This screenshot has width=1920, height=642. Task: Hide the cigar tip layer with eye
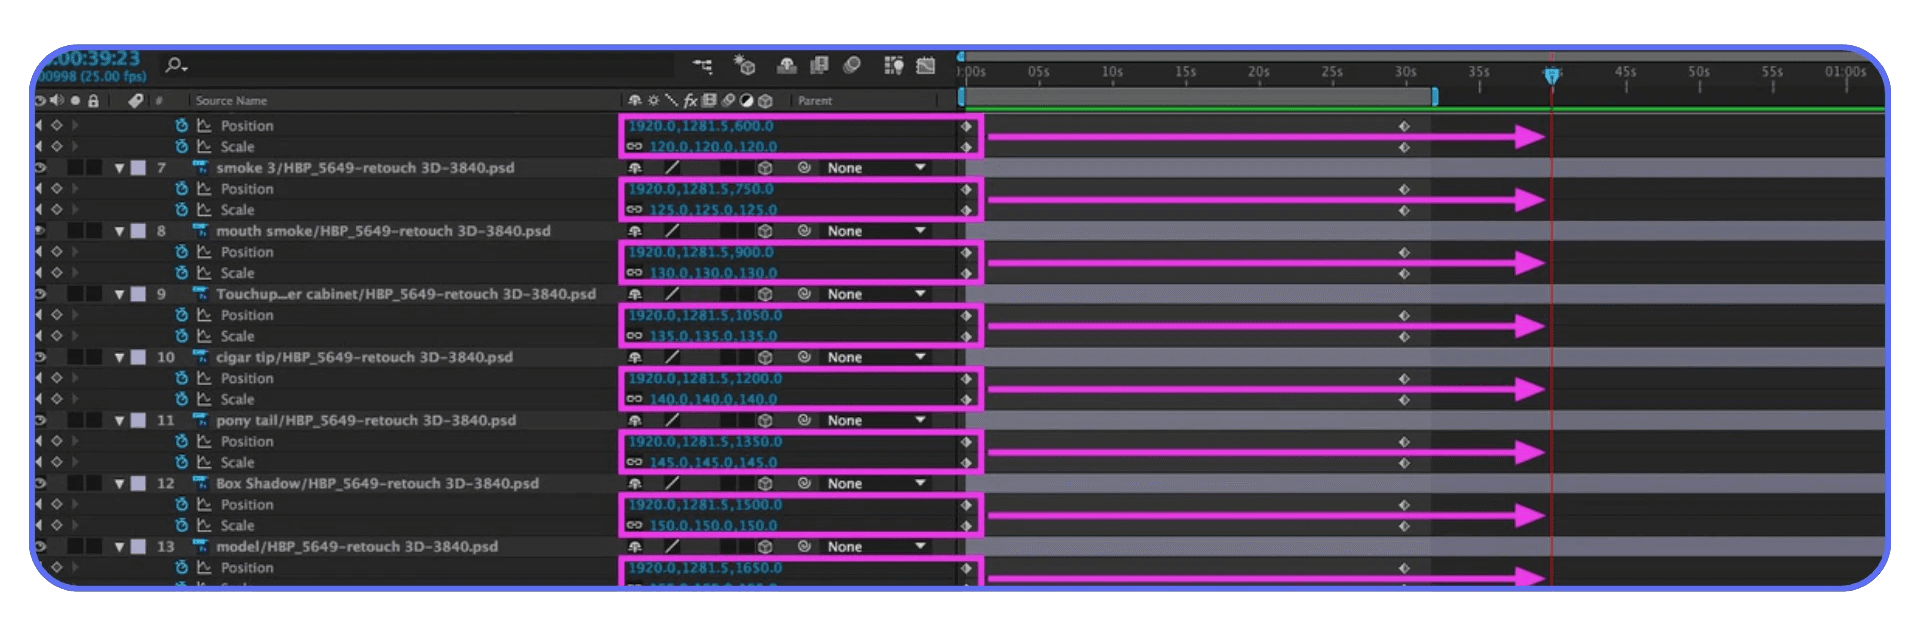[x=41, y=357]
